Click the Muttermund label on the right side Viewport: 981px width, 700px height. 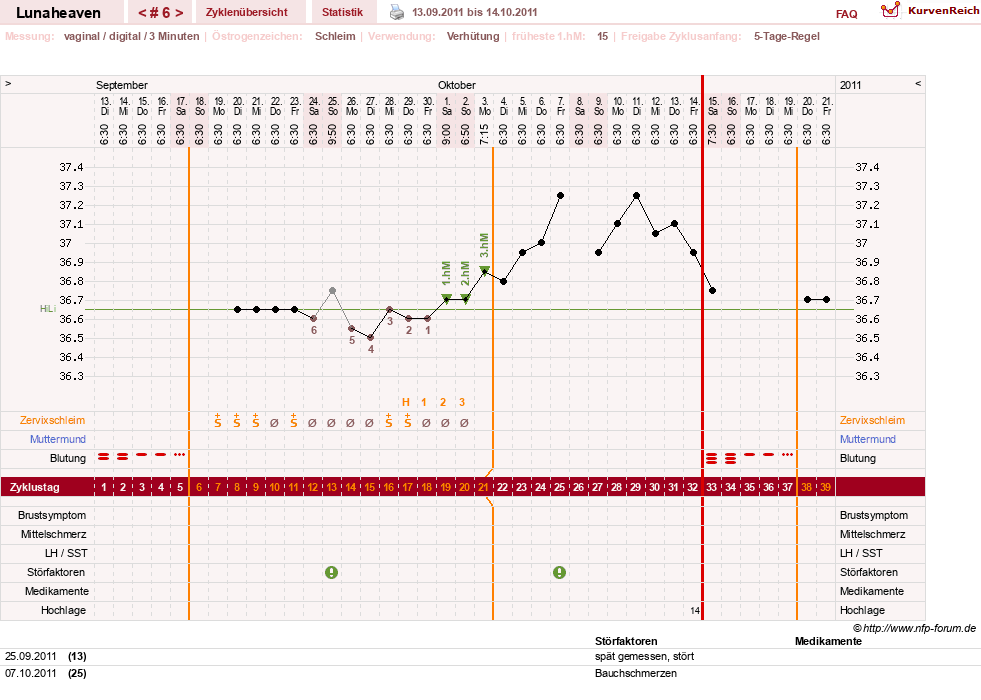pos(868,439)
